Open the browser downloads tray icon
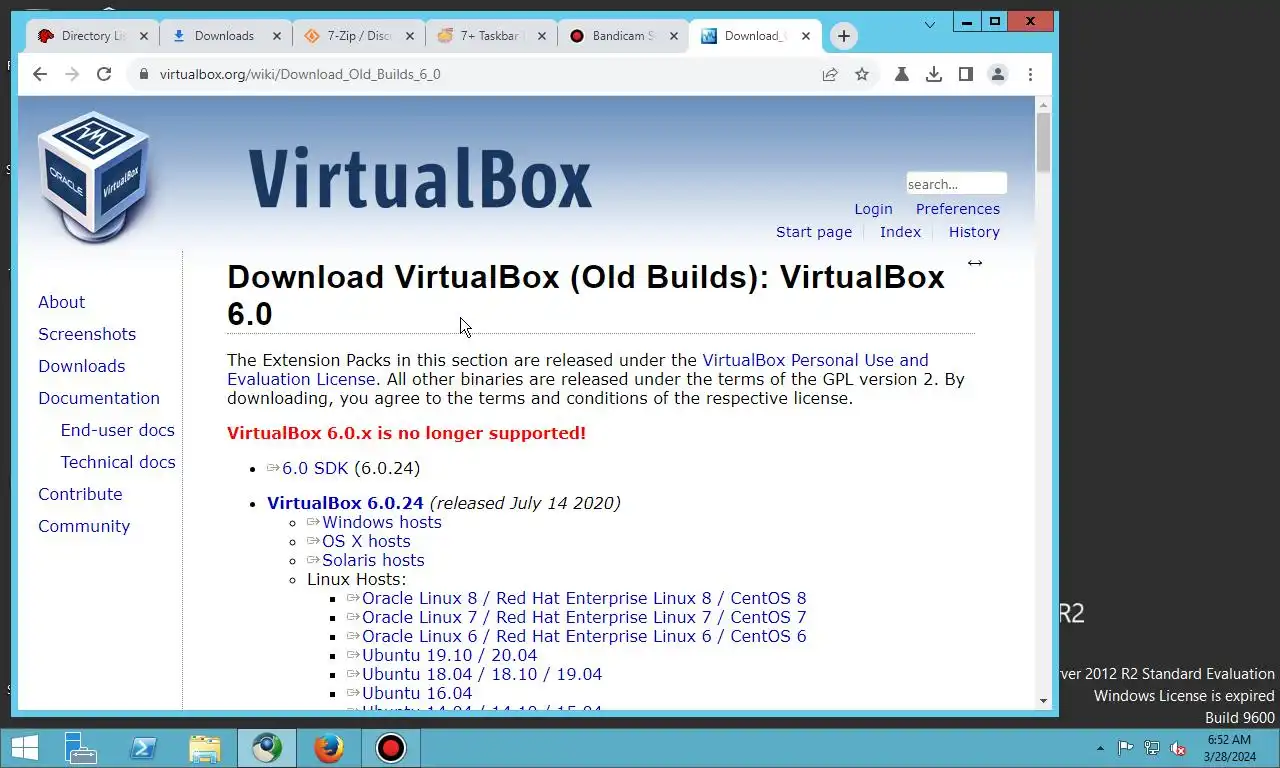The image size is (1280, 768). [934, 74]
